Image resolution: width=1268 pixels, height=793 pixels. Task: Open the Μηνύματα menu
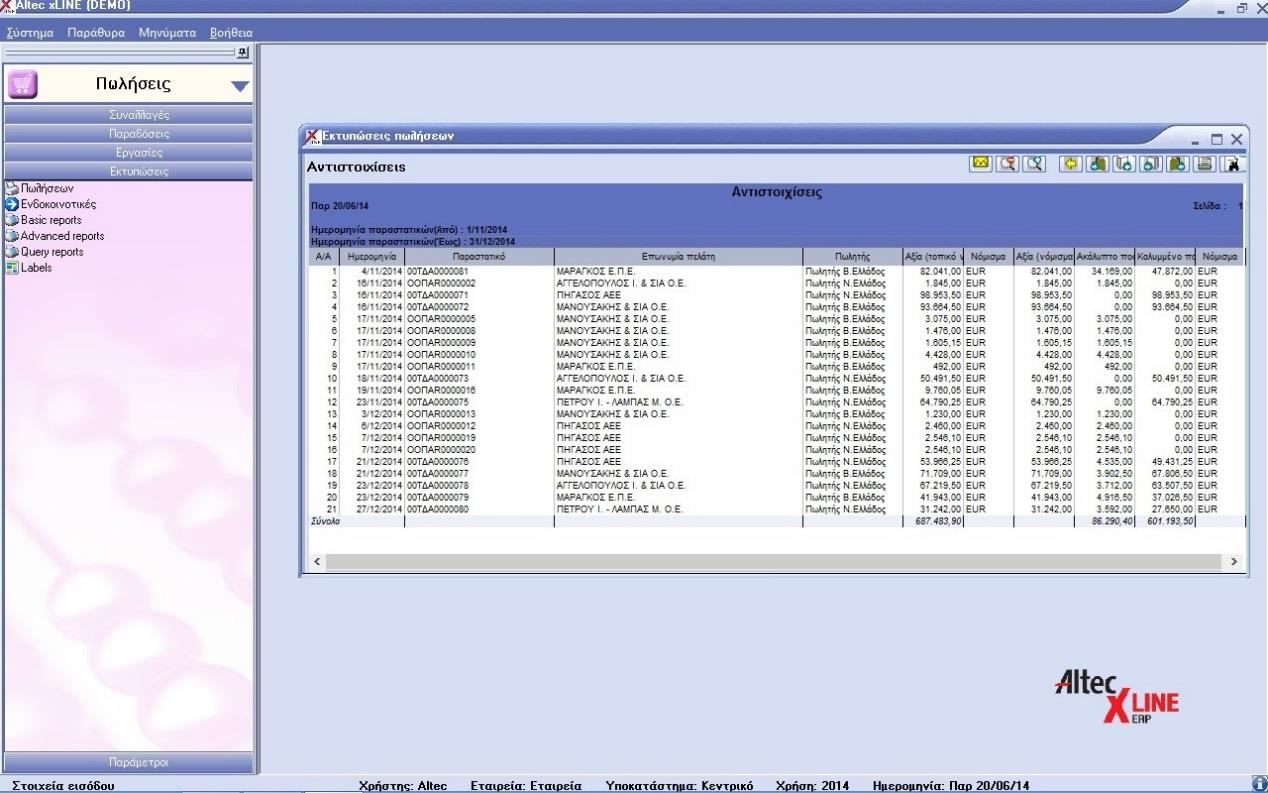pos(167,33)
